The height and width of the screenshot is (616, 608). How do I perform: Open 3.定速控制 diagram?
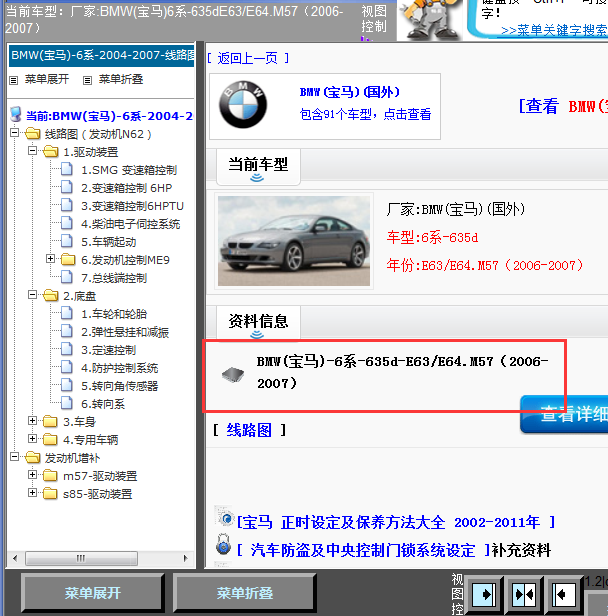tap(108, 350)
